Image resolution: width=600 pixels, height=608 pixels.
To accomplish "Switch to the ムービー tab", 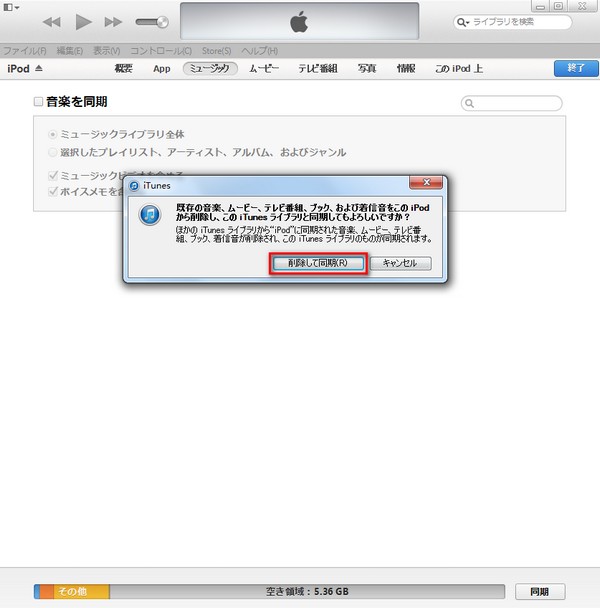I will [264, 69].
